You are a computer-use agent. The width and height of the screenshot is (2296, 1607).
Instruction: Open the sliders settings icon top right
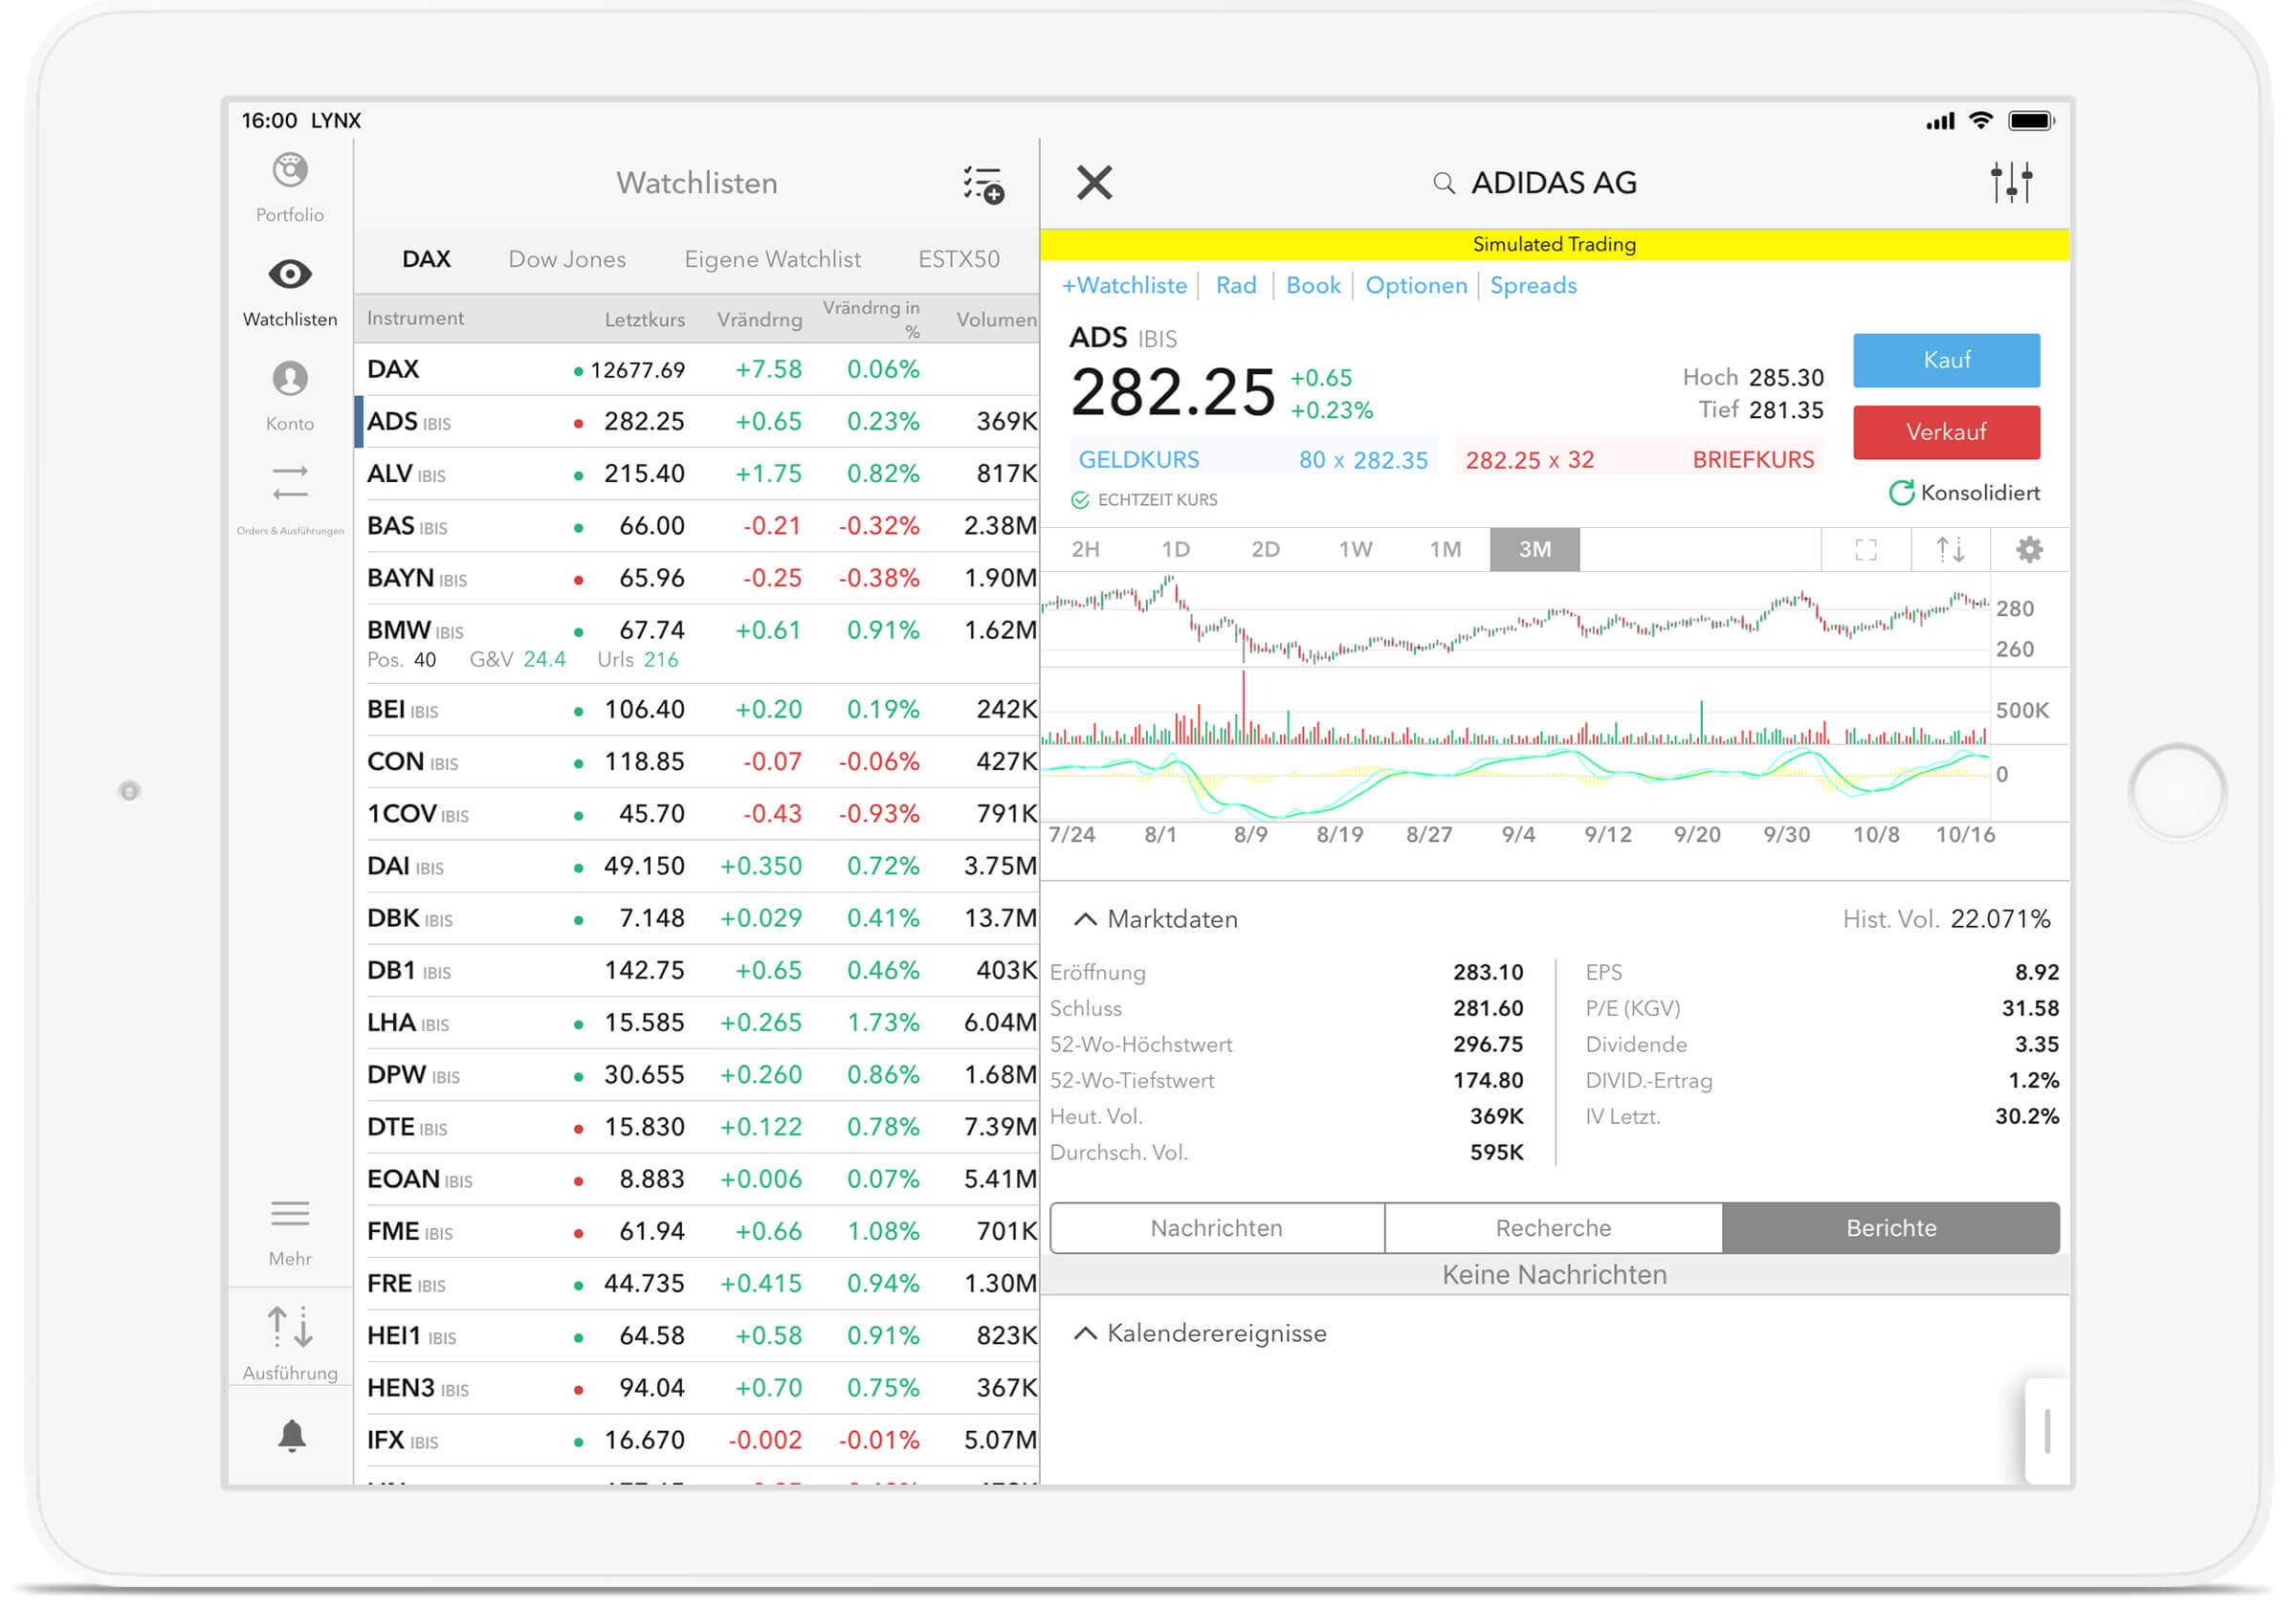coord(2011,183)
